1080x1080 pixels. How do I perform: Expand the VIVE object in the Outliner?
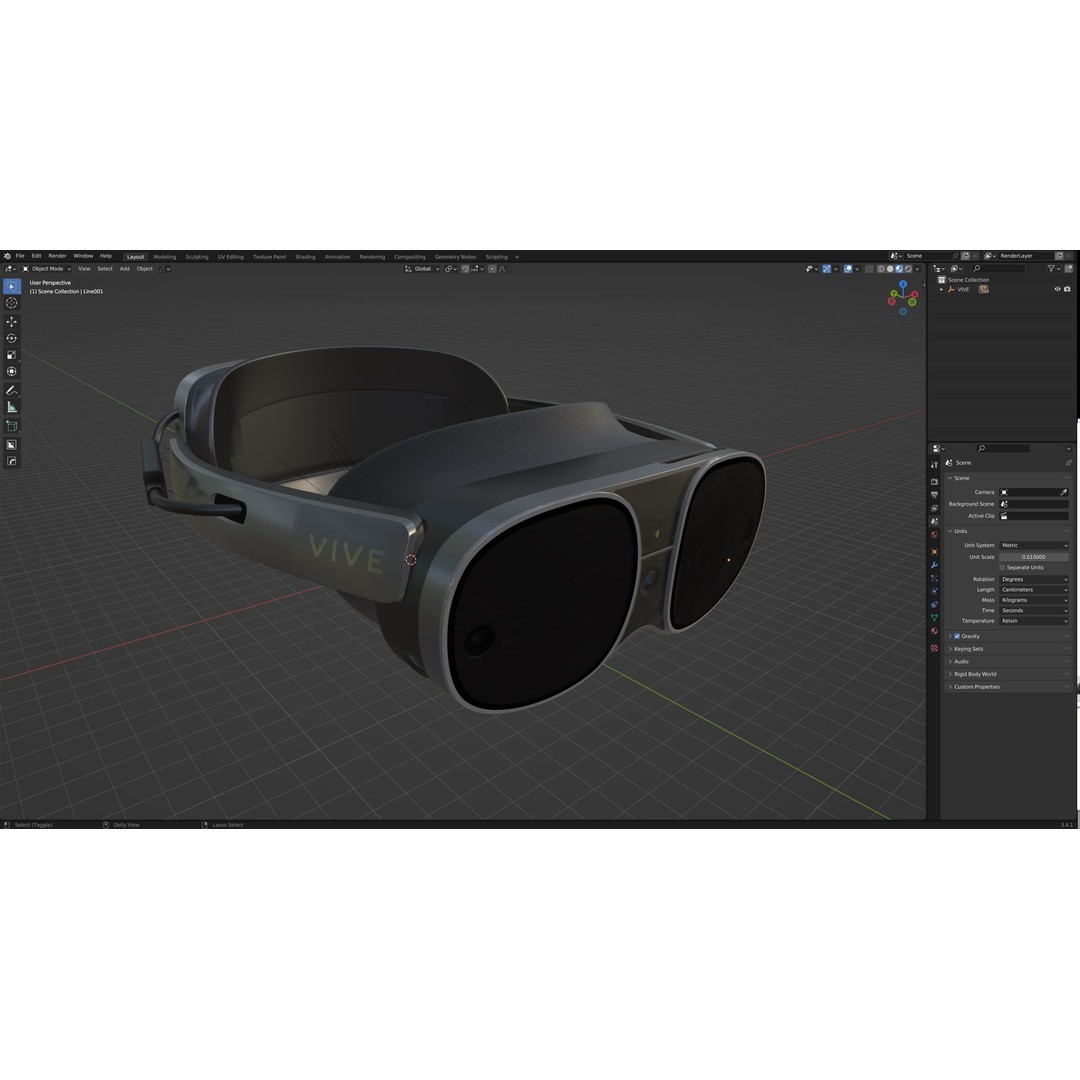pos(941,290)
